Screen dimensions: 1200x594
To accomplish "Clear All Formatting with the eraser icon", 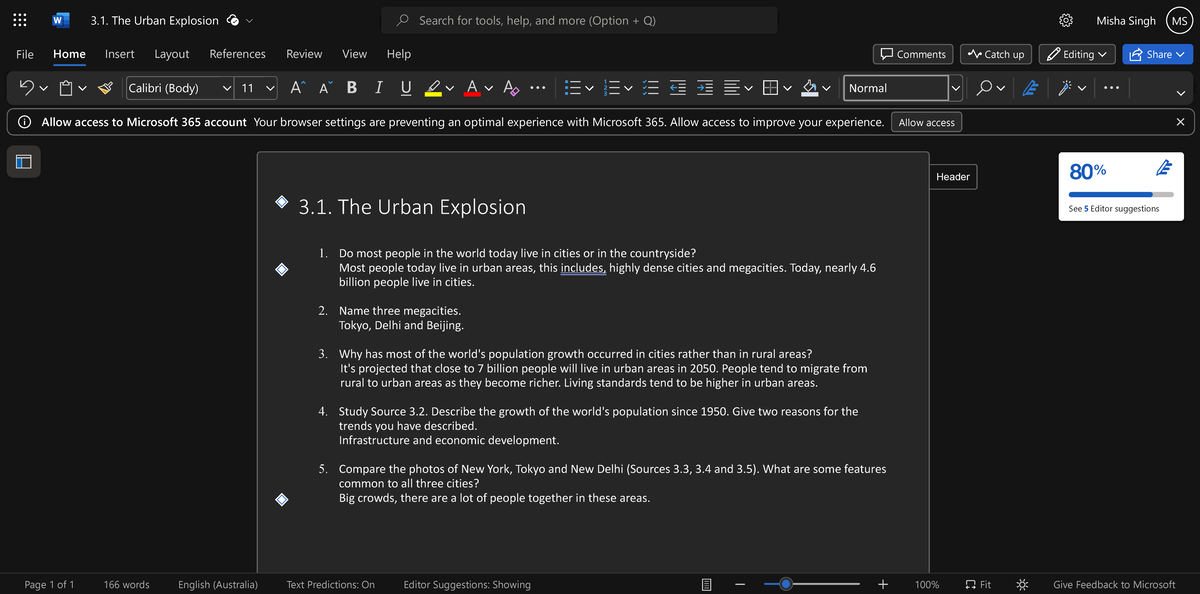I will (510, 88).
